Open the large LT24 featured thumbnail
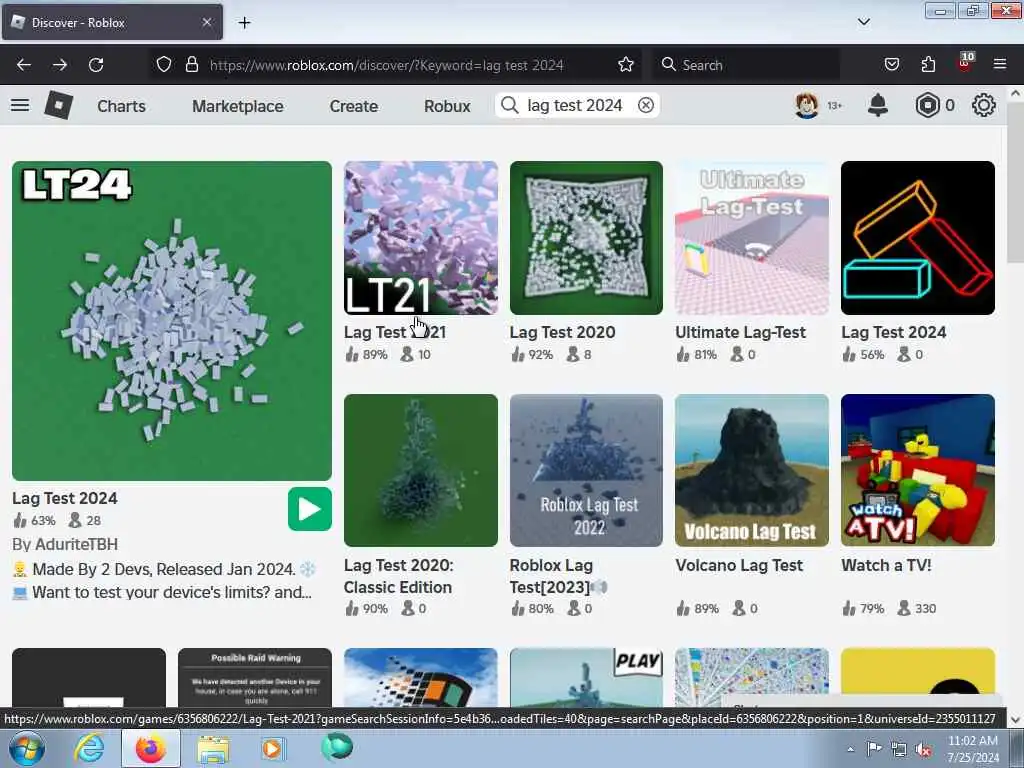 (x=172, y=321)
